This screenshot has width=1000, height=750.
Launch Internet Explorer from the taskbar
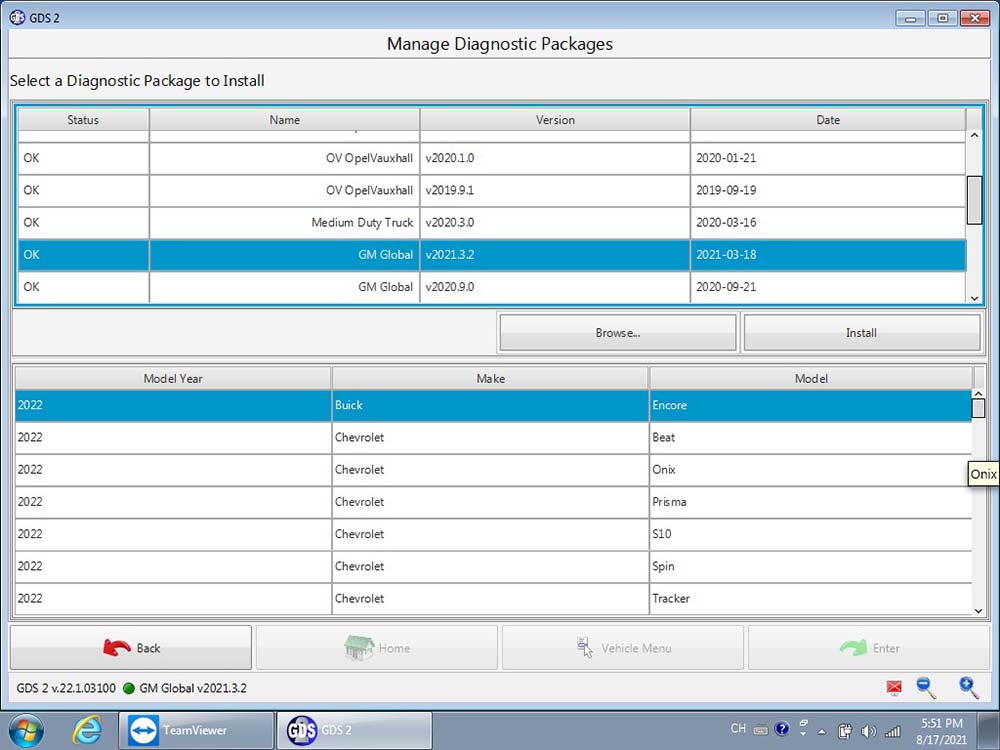[x=87, y=730]
